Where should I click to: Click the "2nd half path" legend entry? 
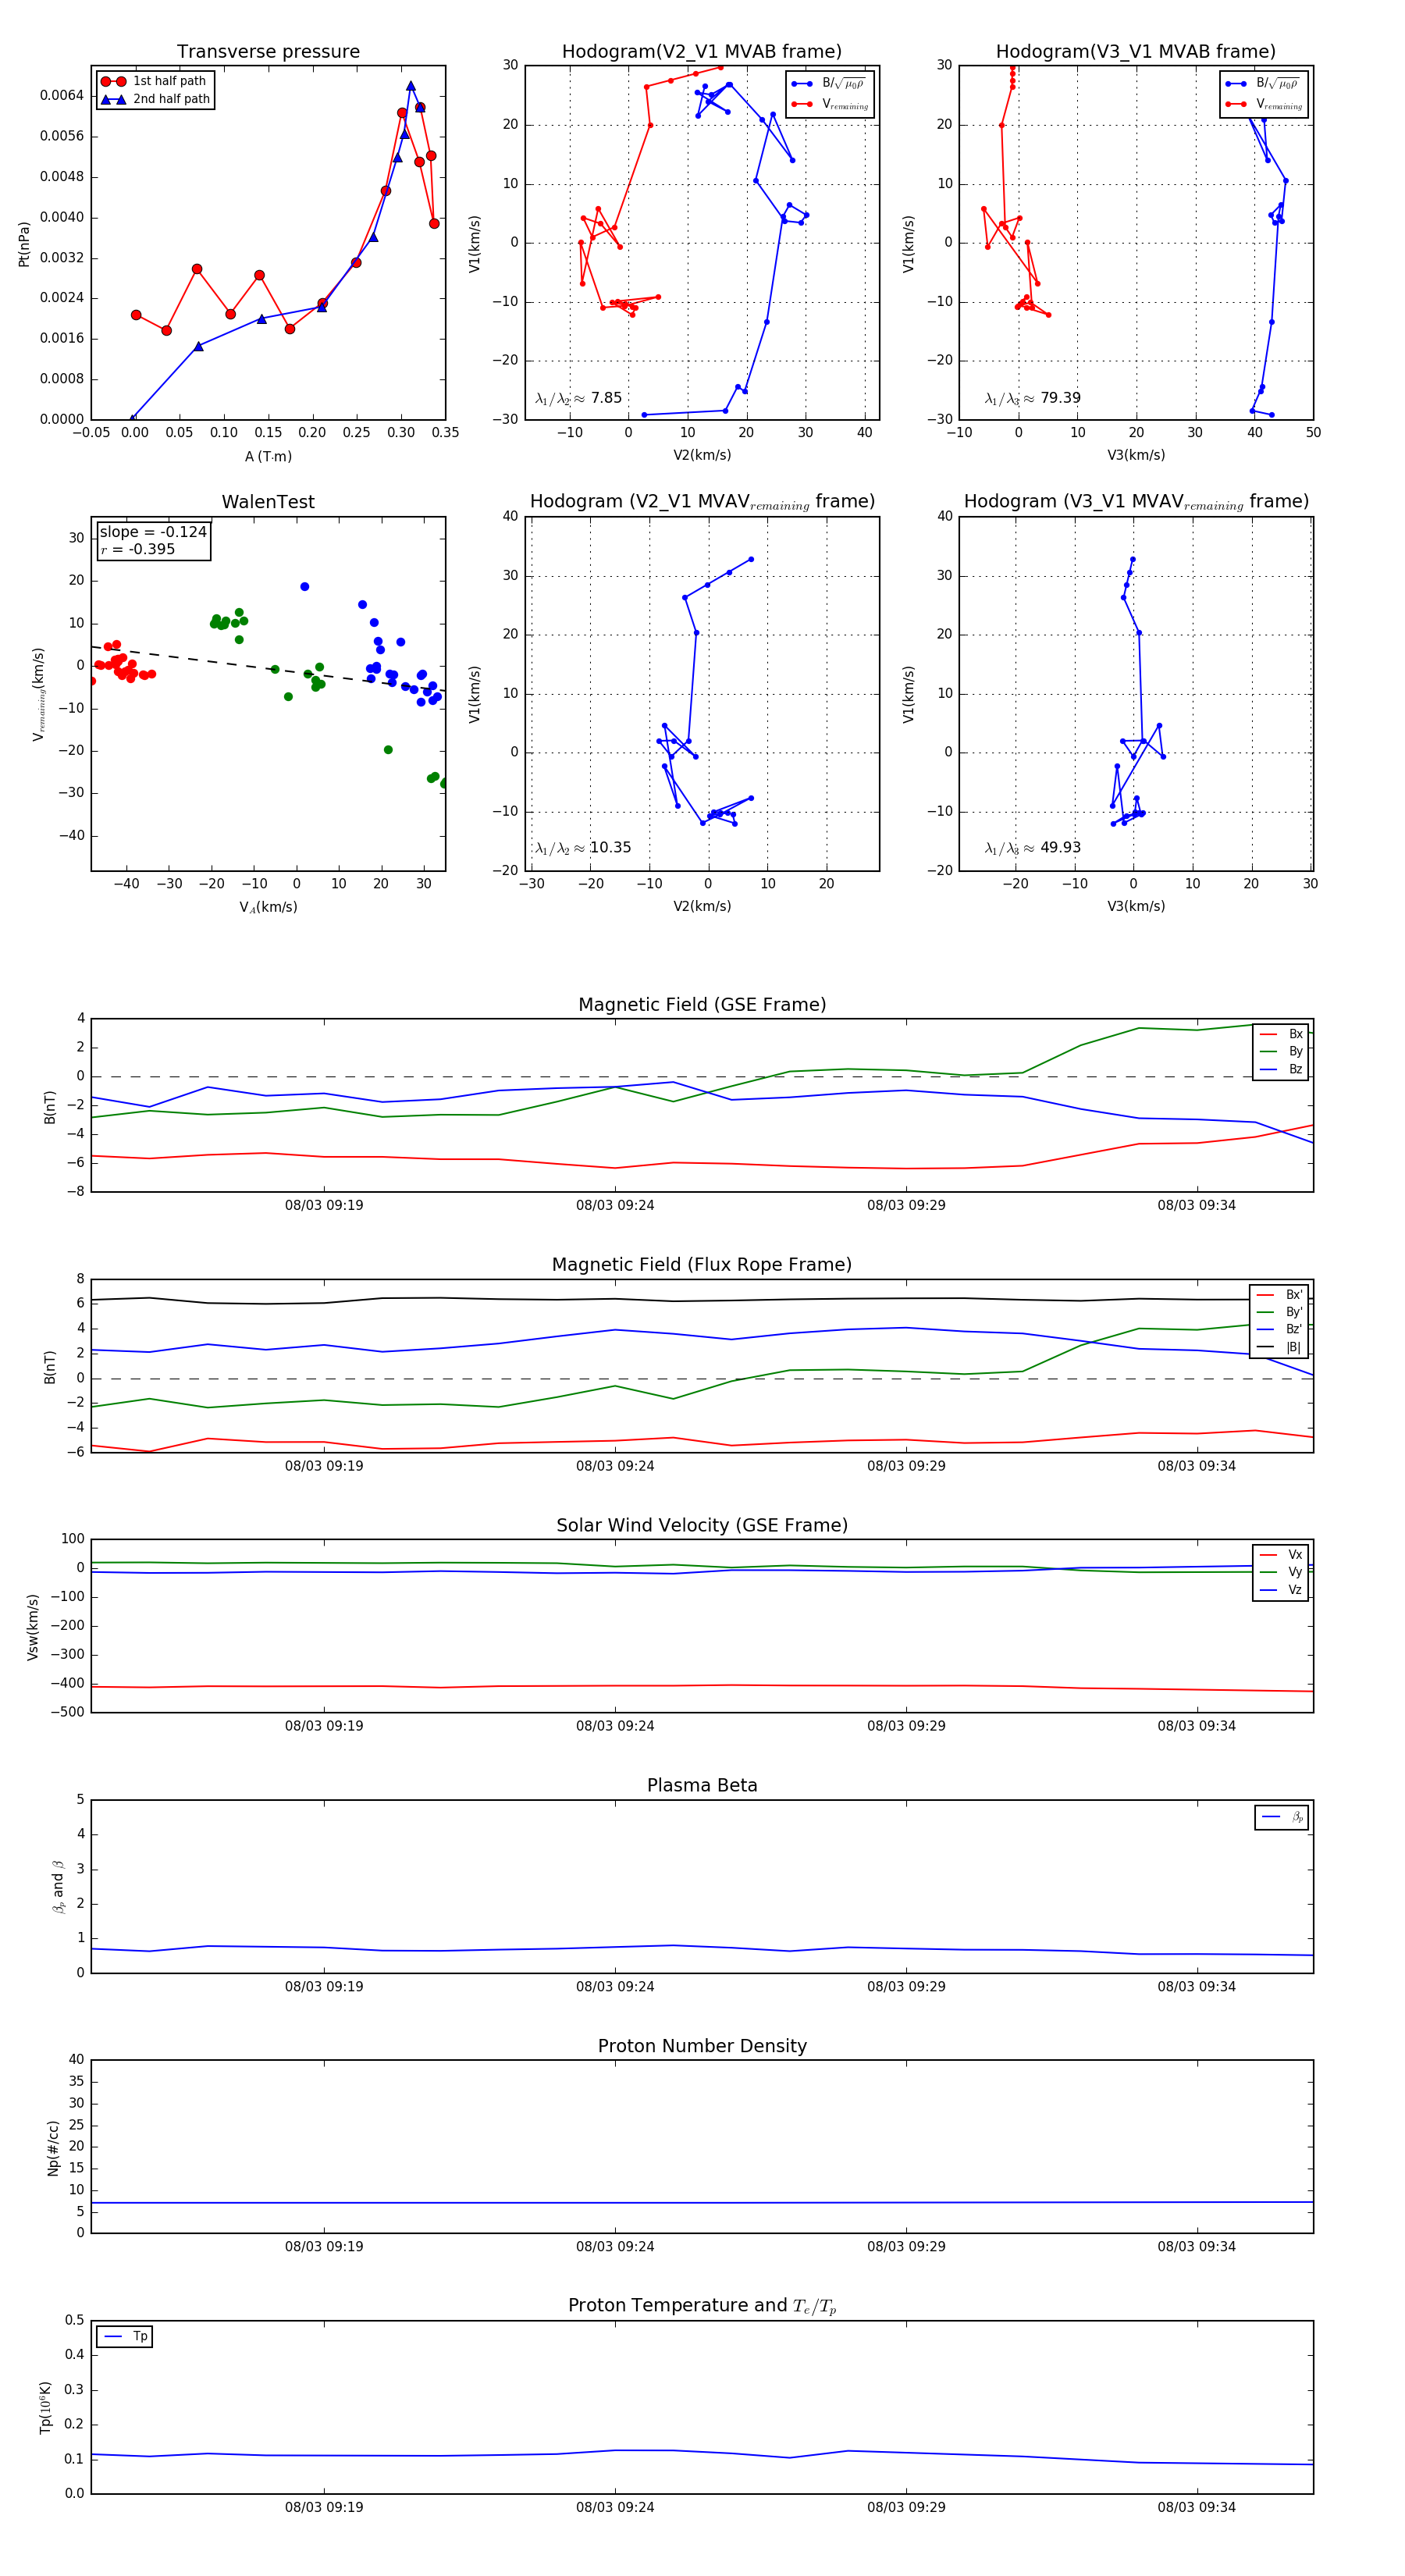click(156, 99)
